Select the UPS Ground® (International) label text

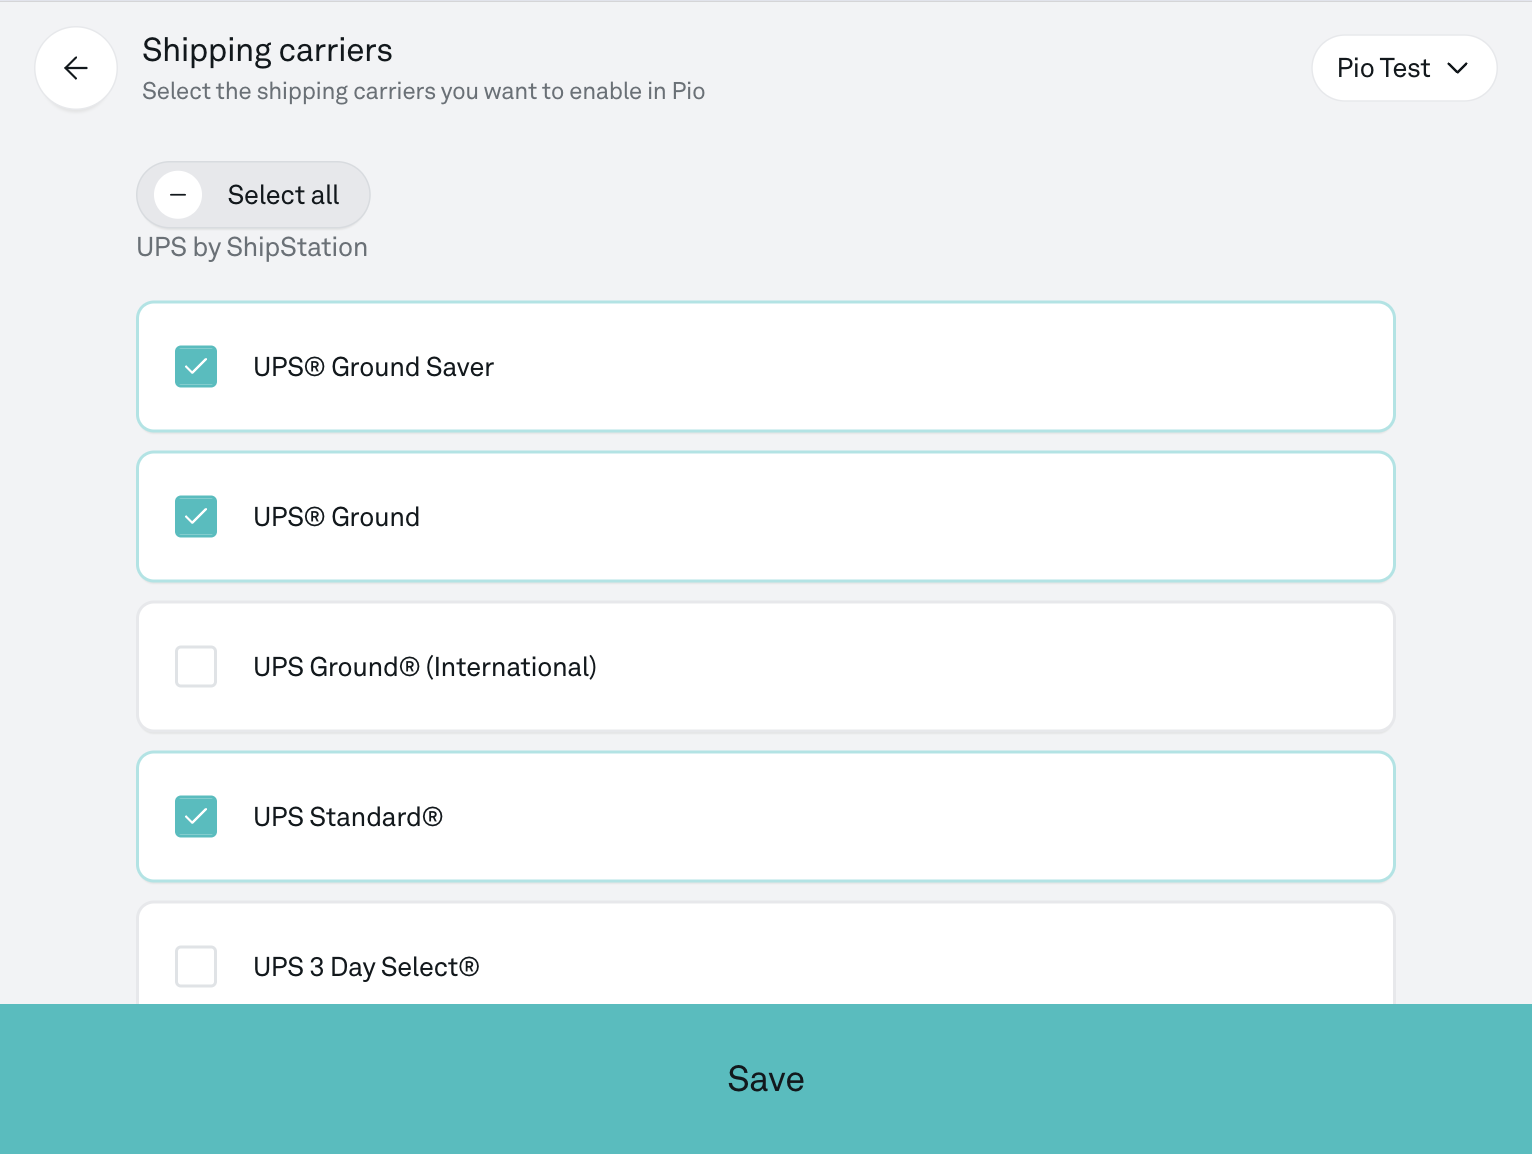point(425,667)
